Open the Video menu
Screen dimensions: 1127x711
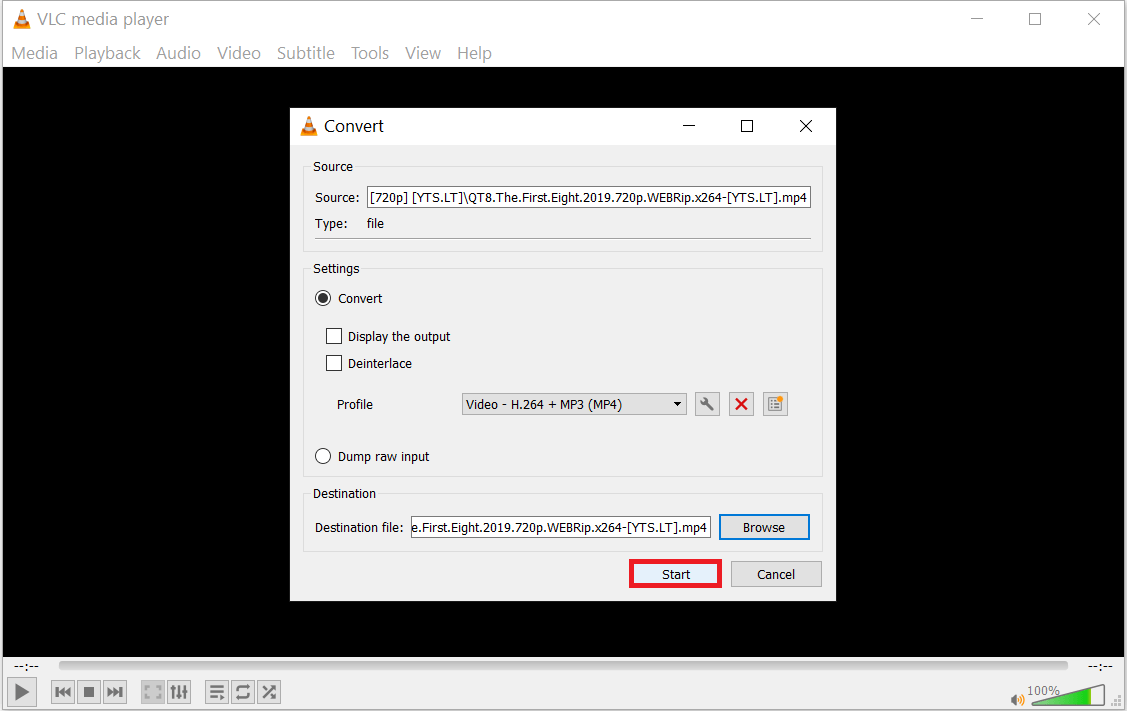[239, 53]
